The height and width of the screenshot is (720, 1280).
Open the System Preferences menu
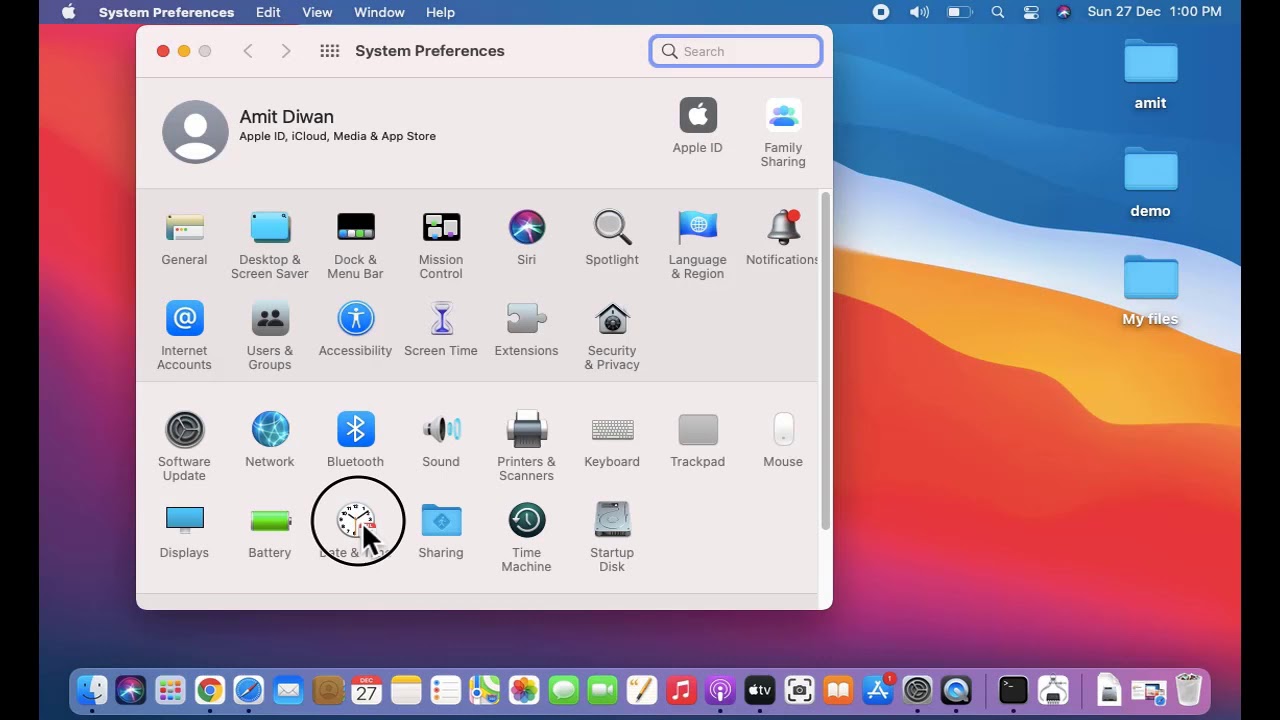pos(166,12)
